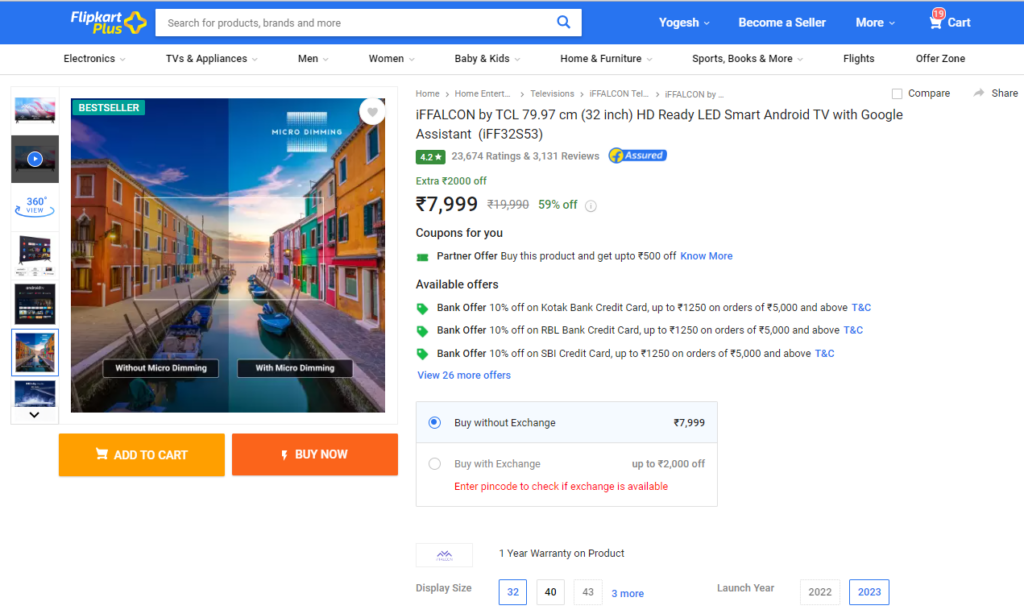Click the main product image

tap(228, 255)
